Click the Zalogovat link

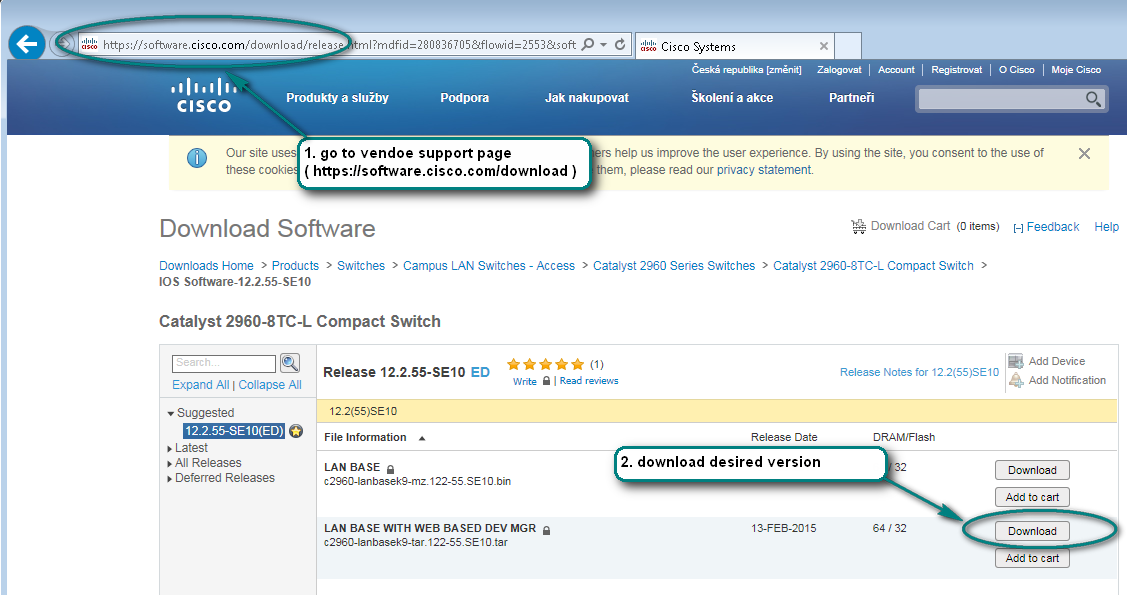pos(839,70)
